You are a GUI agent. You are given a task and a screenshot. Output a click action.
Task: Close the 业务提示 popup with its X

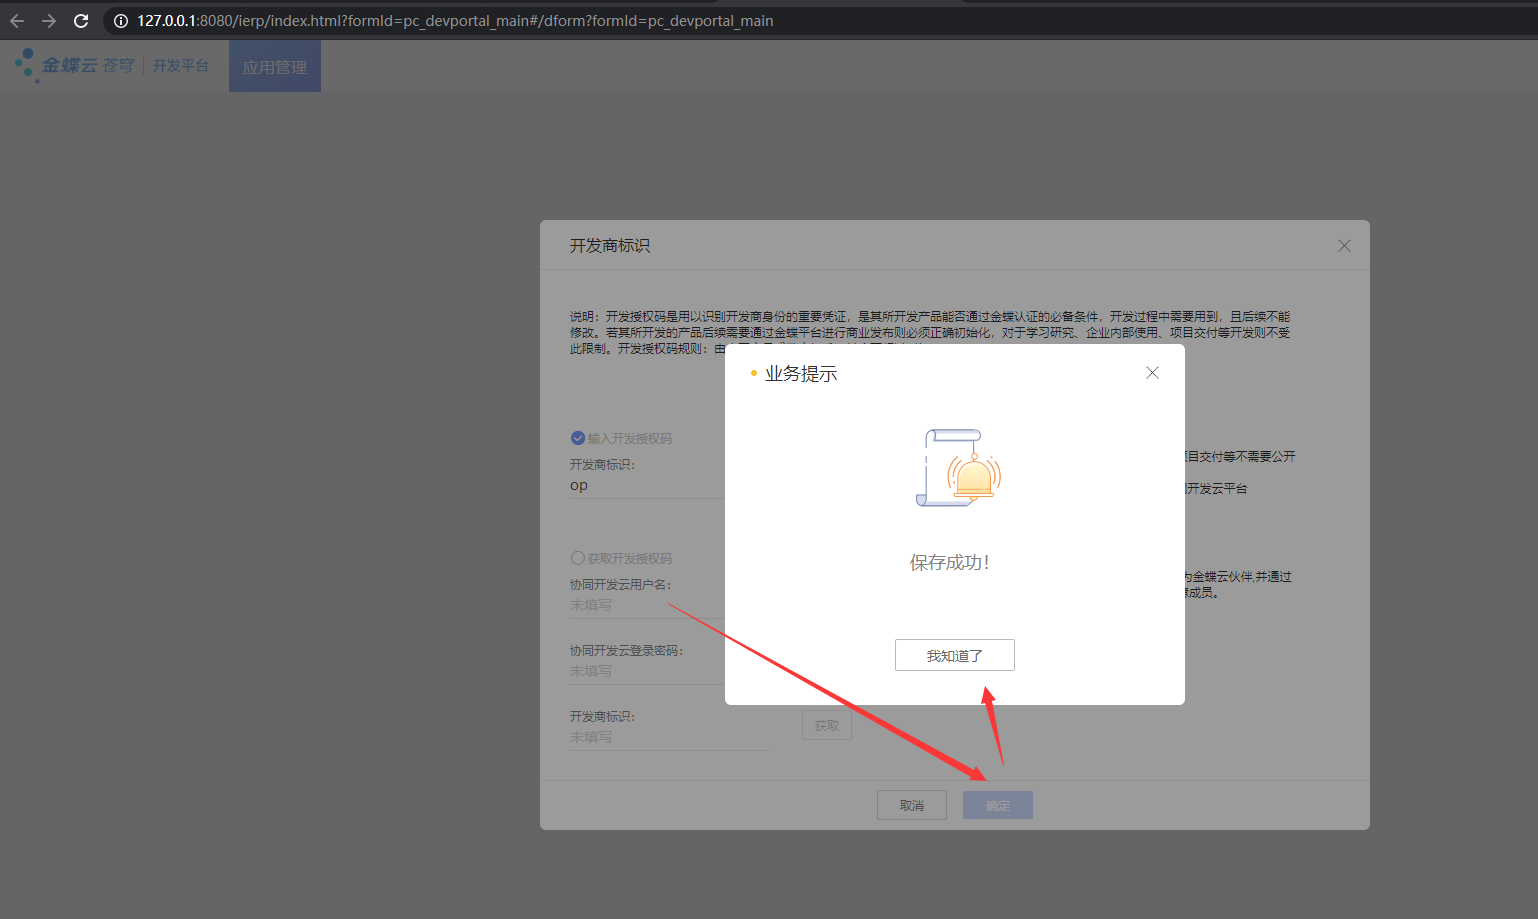(1152, 373)
